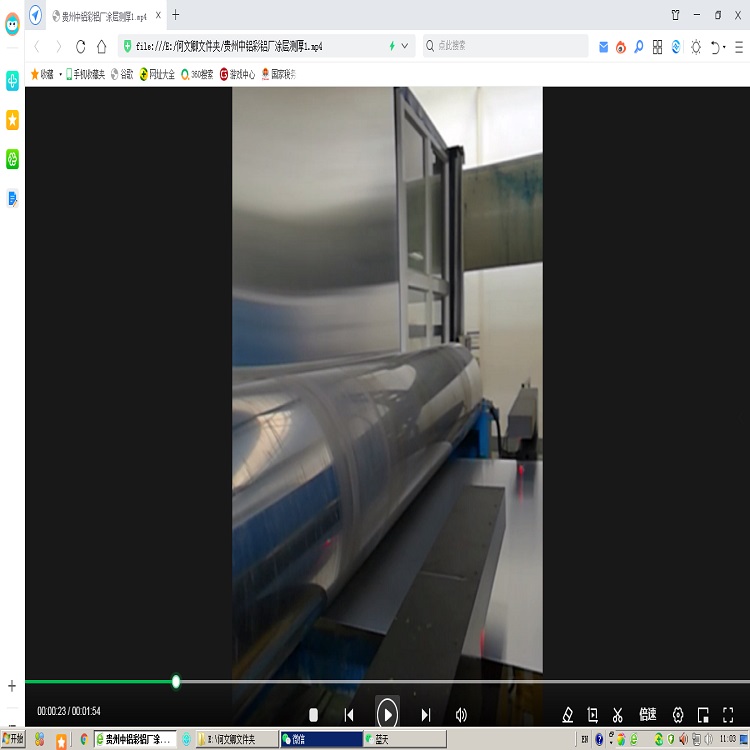The image size is (750, 750).
Task: Skip to the next video
Action: coord(425,715)
